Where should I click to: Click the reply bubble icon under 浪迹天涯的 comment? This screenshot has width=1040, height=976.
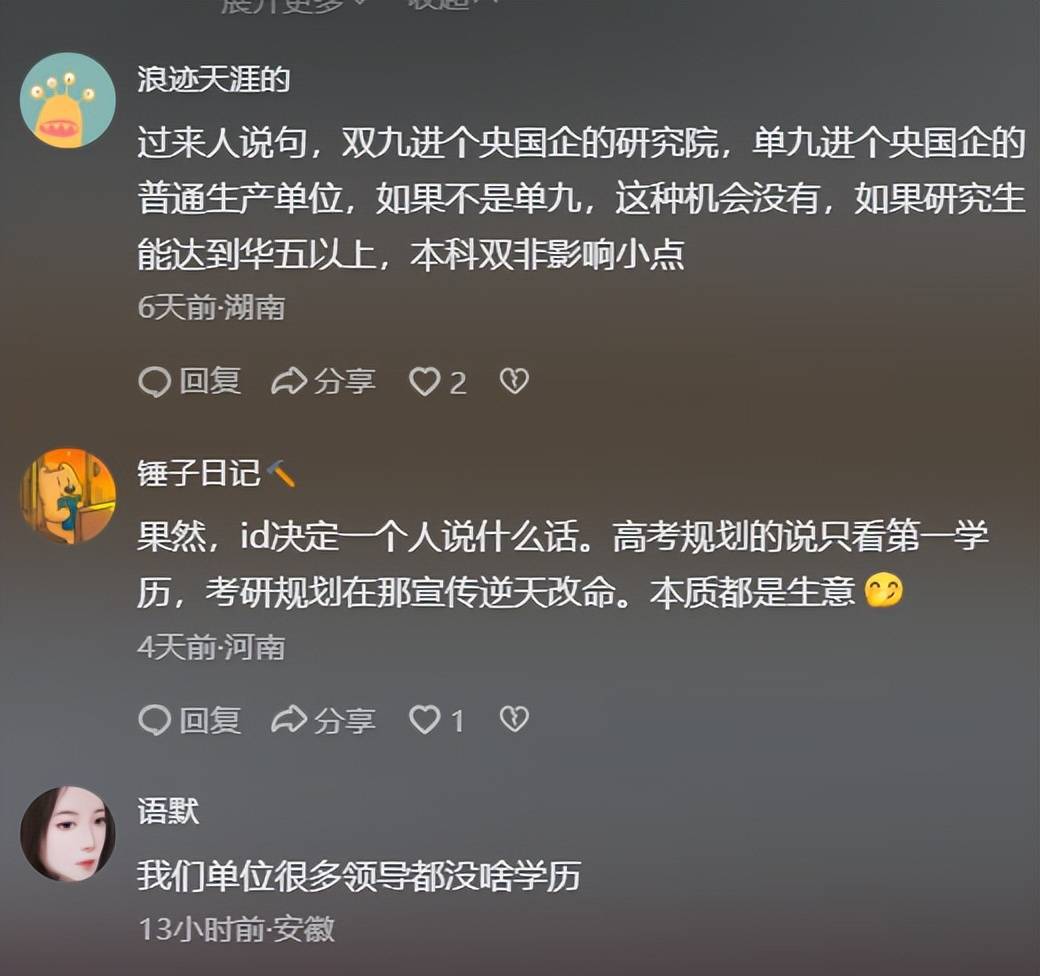pyautogui.click(x=155, y=382)
